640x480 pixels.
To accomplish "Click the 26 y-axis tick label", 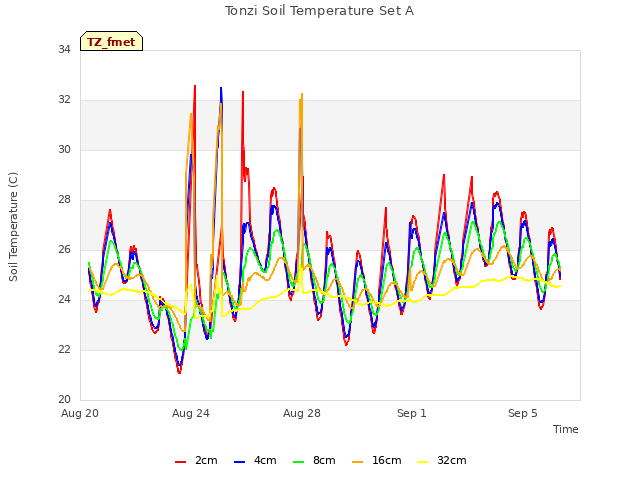I will 64,250.
